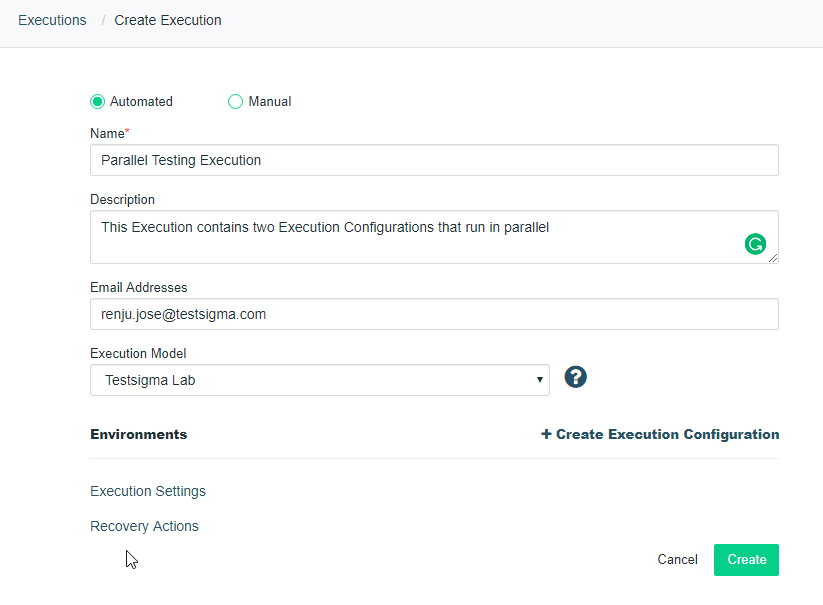
Task: Click the Email Addresses input field
Action: 434,314
